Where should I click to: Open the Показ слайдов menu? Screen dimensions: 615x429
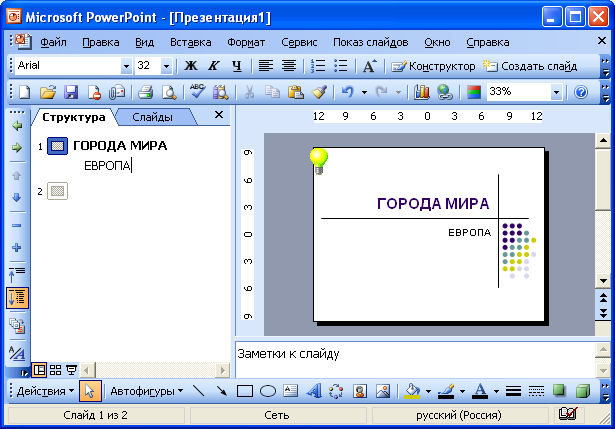click(370, 42)
